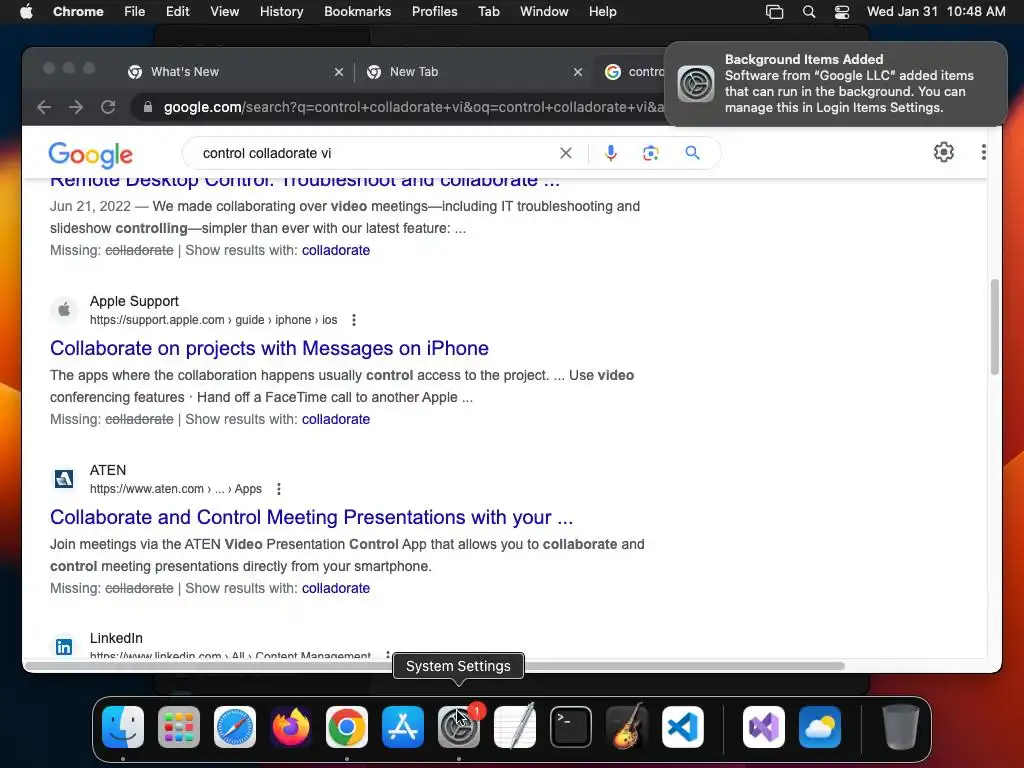This screenshot has height=768, width=1024.
Task: Open Google vertical dots menu at right
Action: [x=984, y=152]
